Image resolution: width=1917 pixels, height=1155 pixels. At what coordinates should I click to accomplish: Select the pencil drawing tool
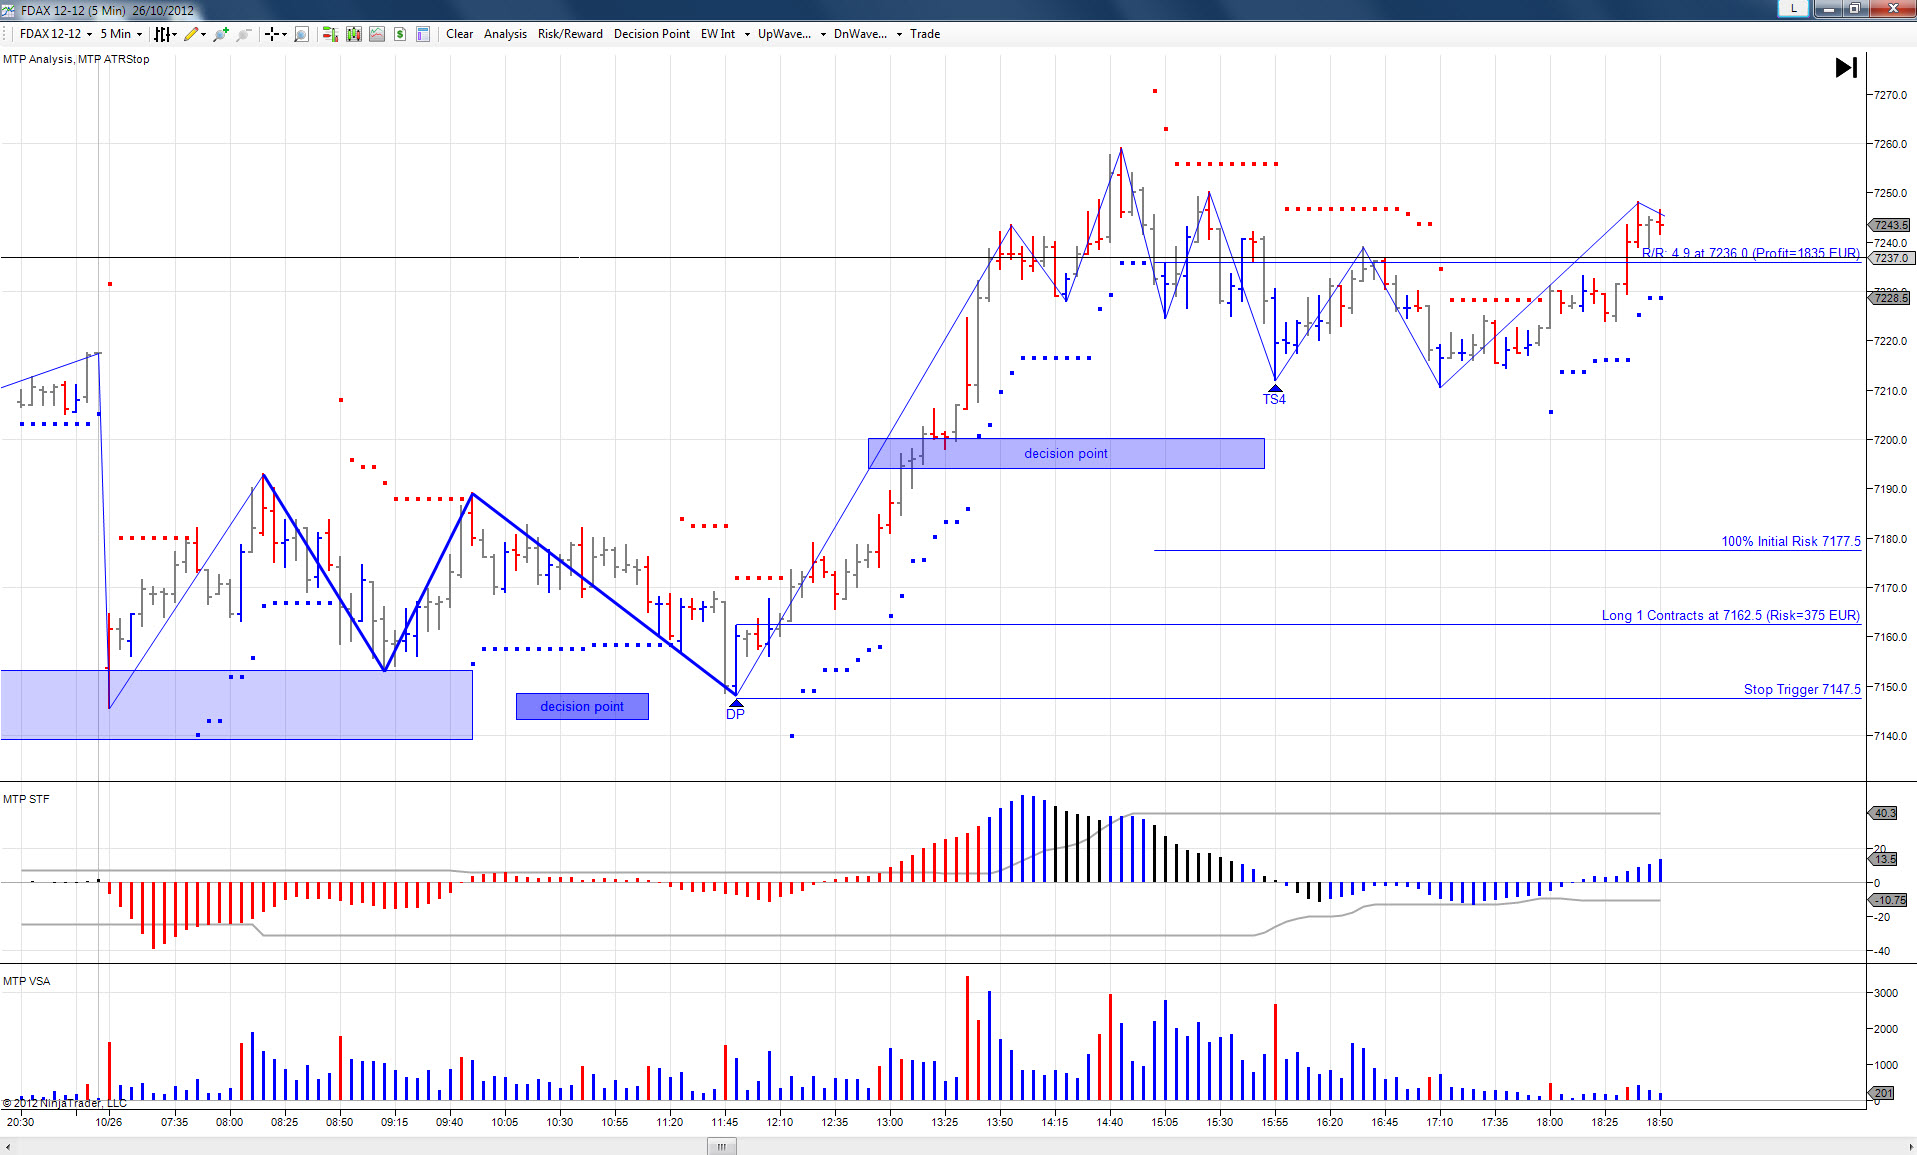pos(191,34)
